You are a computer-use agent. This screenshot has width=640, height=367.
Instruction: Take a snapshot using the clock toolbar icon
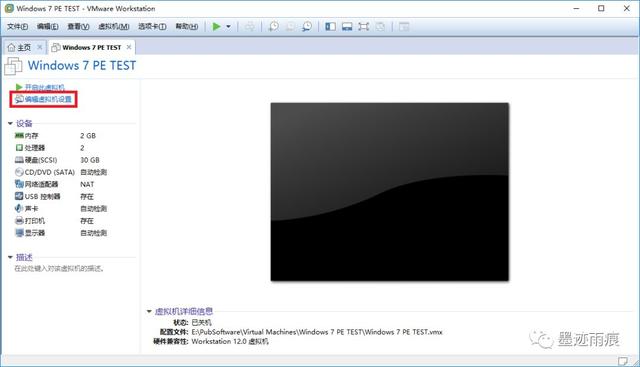pos(274,27)
